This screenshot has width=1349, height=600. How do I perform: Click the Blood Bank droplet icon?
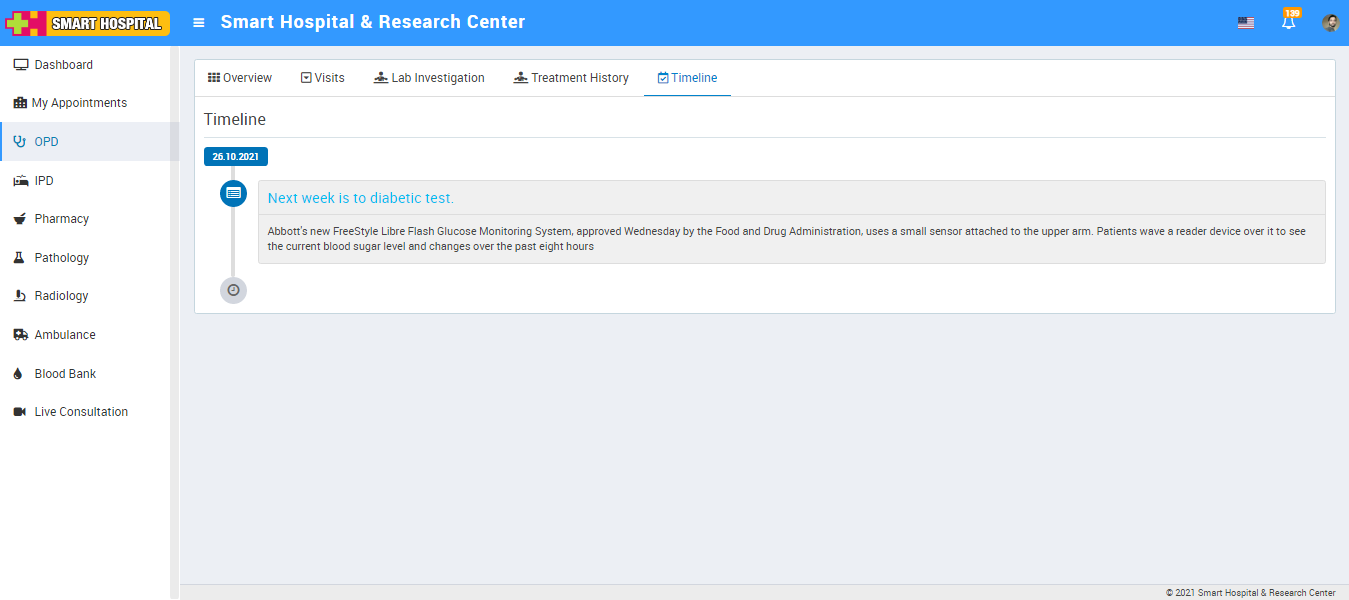(x=19, y=374)
